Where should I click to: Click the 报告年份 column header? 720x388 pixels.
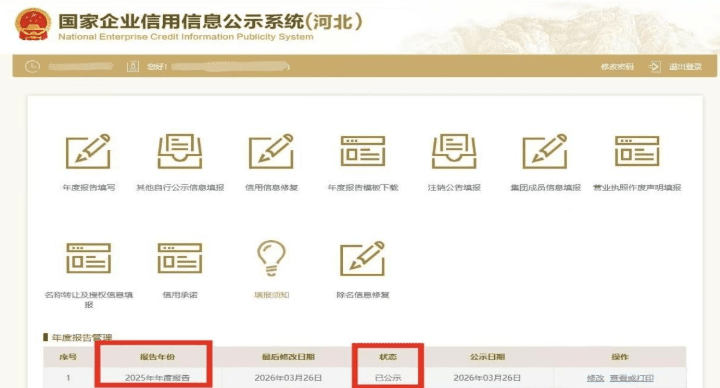click(157, 357)
